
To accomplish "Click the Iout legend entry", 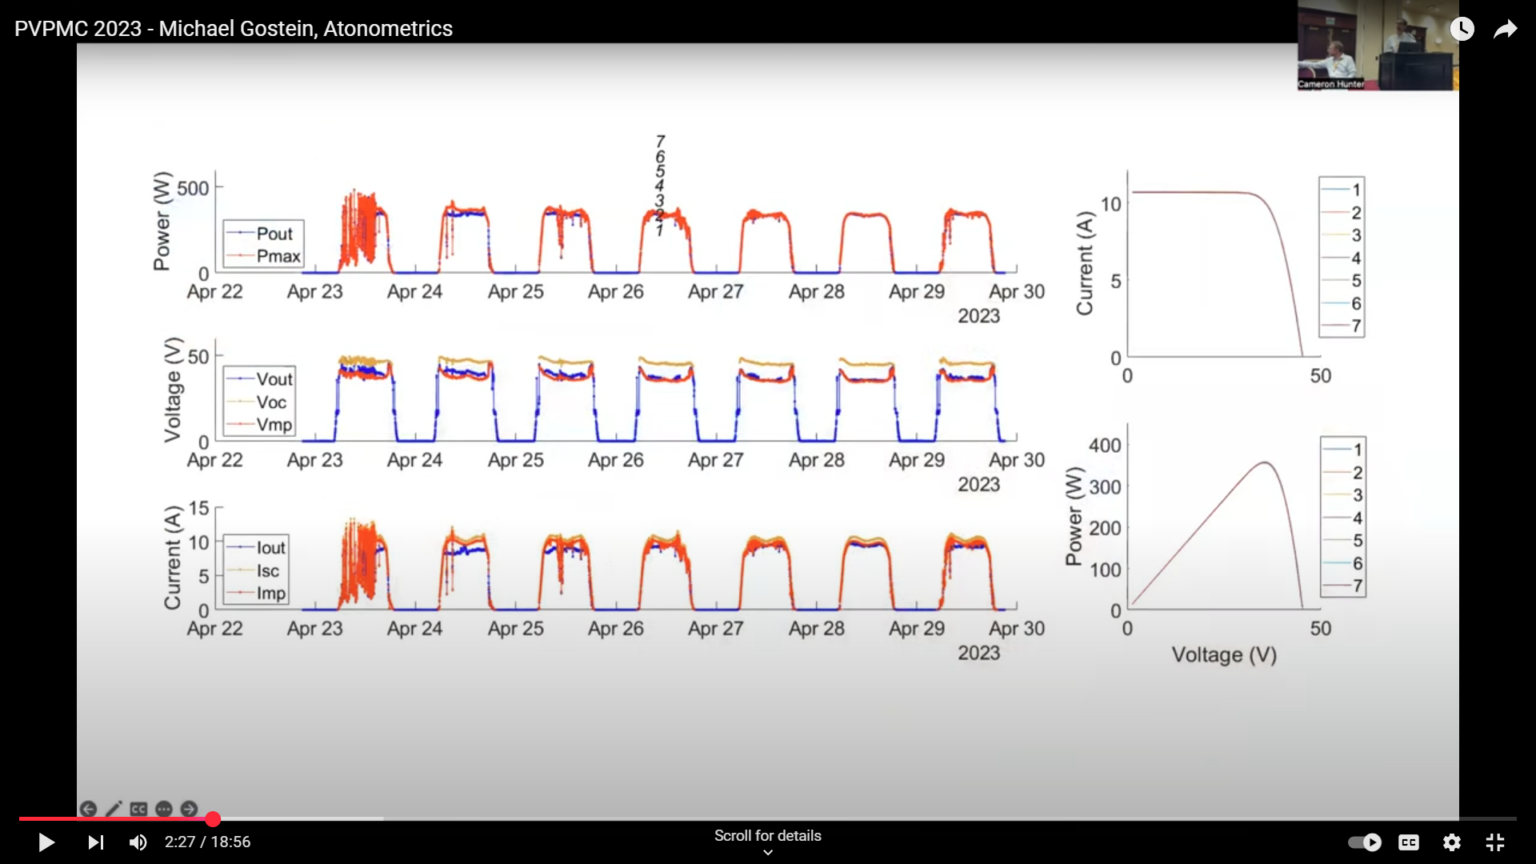I will point(257,547).
